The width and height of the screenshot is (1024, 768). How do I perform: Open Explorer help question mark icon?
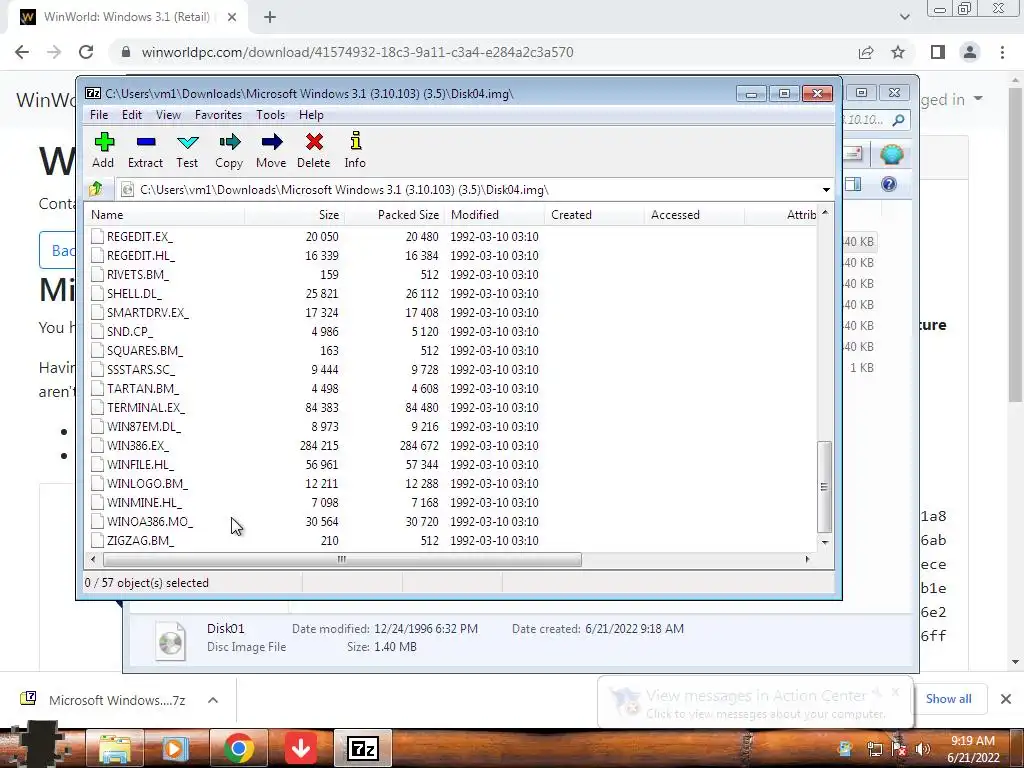click(x=889, y=184)
